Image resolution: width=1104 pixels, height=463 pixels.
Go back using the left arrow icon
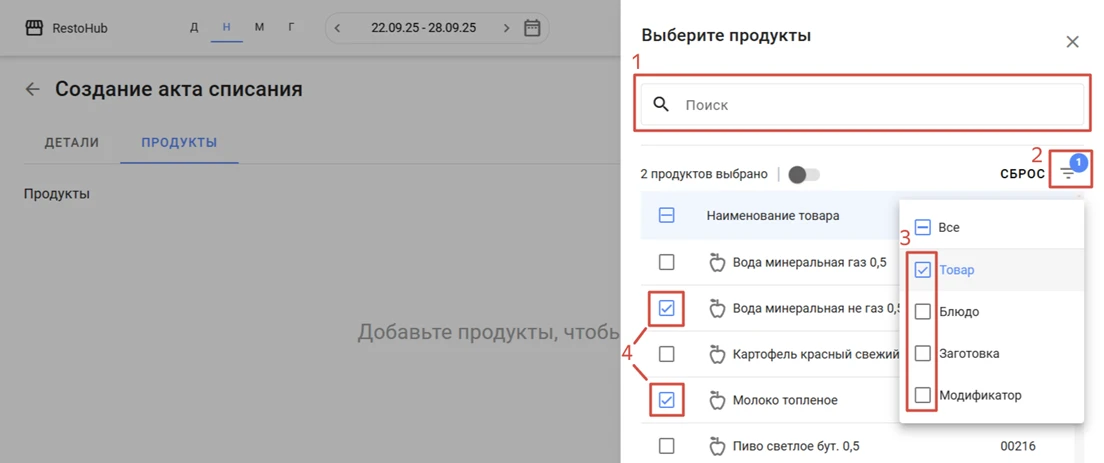[32, 89]
